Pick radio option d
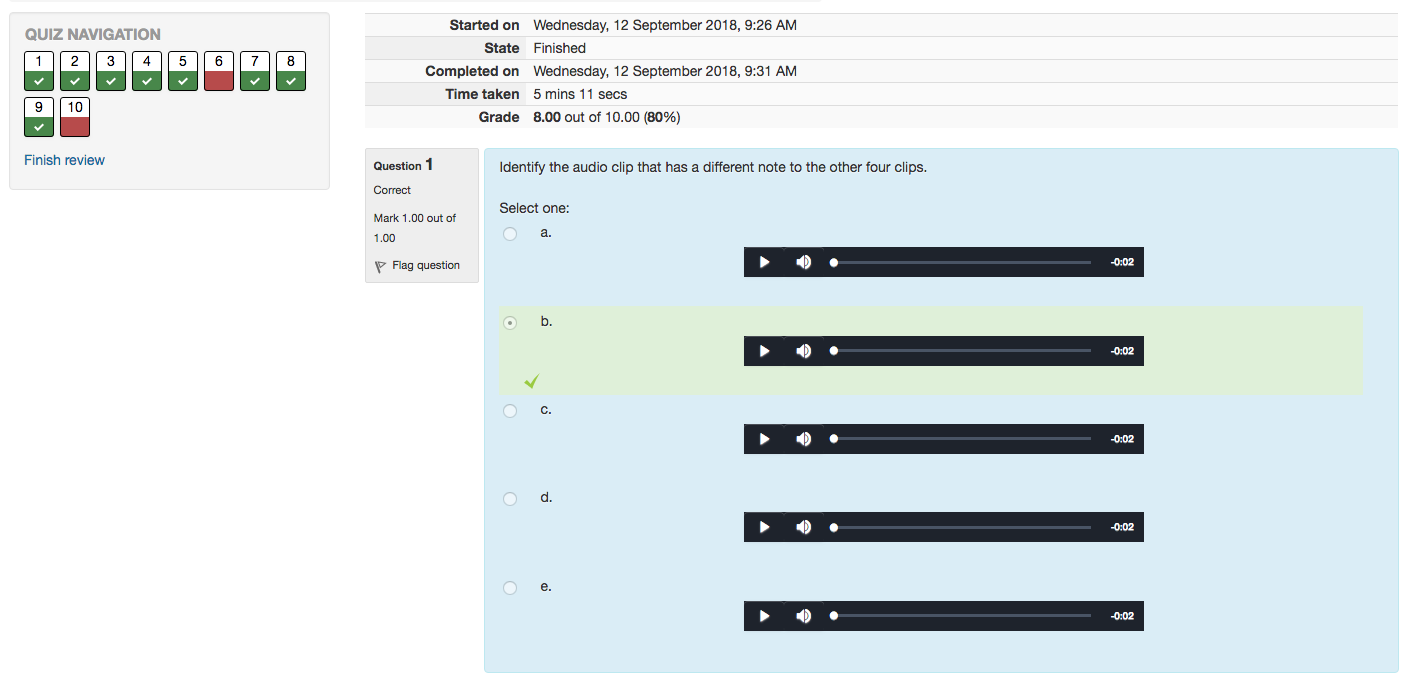Image resolution: width=1406 pixels, height=687 pixels. 510,499
